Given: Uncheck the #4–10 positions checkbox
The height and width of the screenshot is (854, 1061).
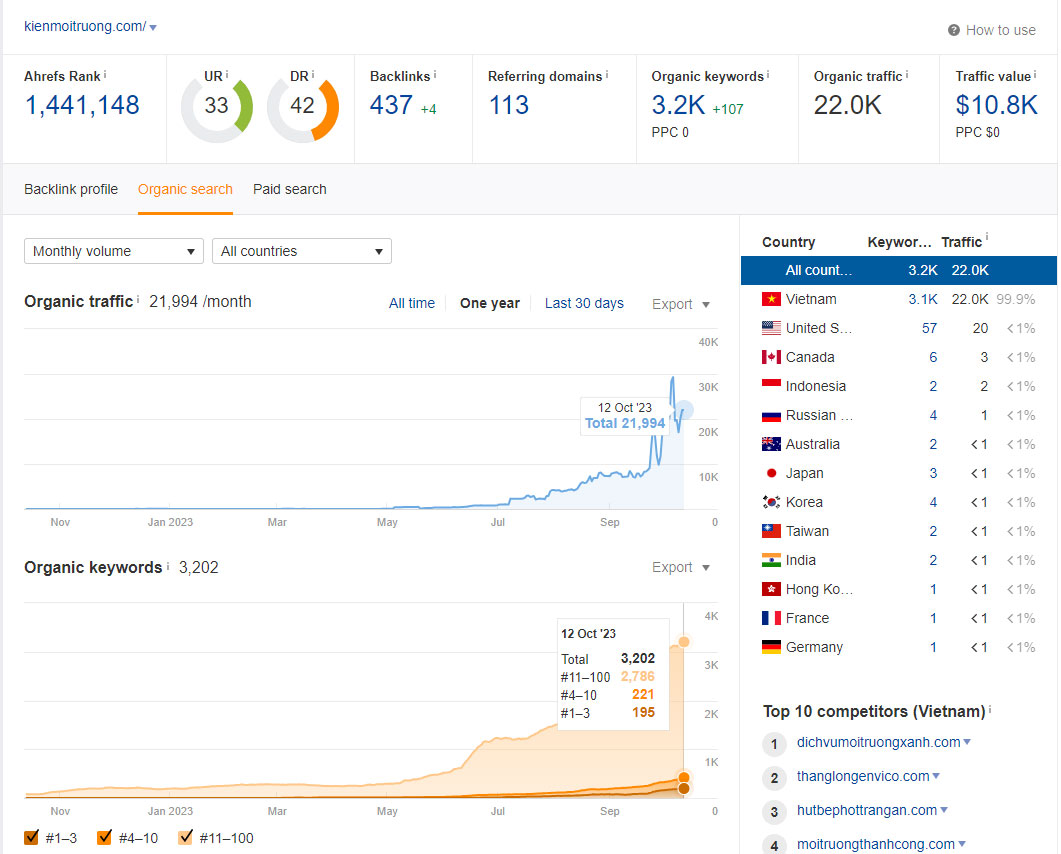Looking at the screenshot, I should coord(104,837).
